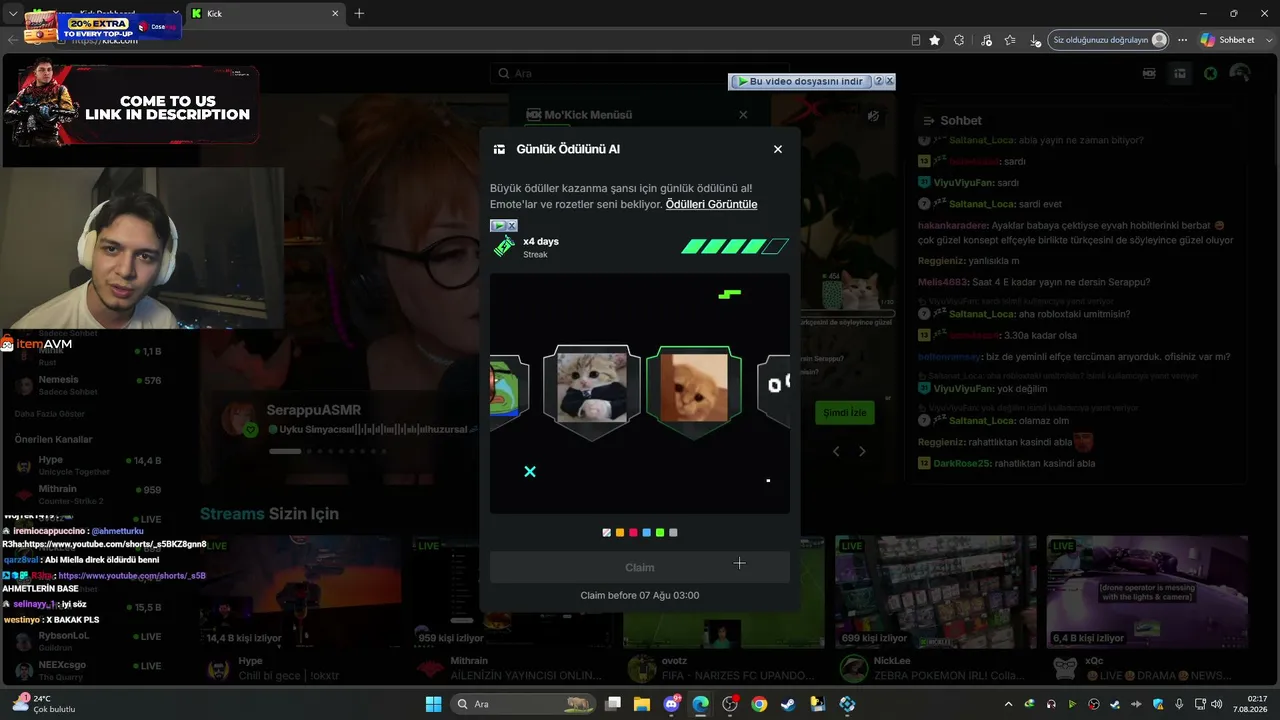This screenshot has width=1280, height=720.
Task: Open the Ödülleri Görüntüle link
Action: click(711, 204)
